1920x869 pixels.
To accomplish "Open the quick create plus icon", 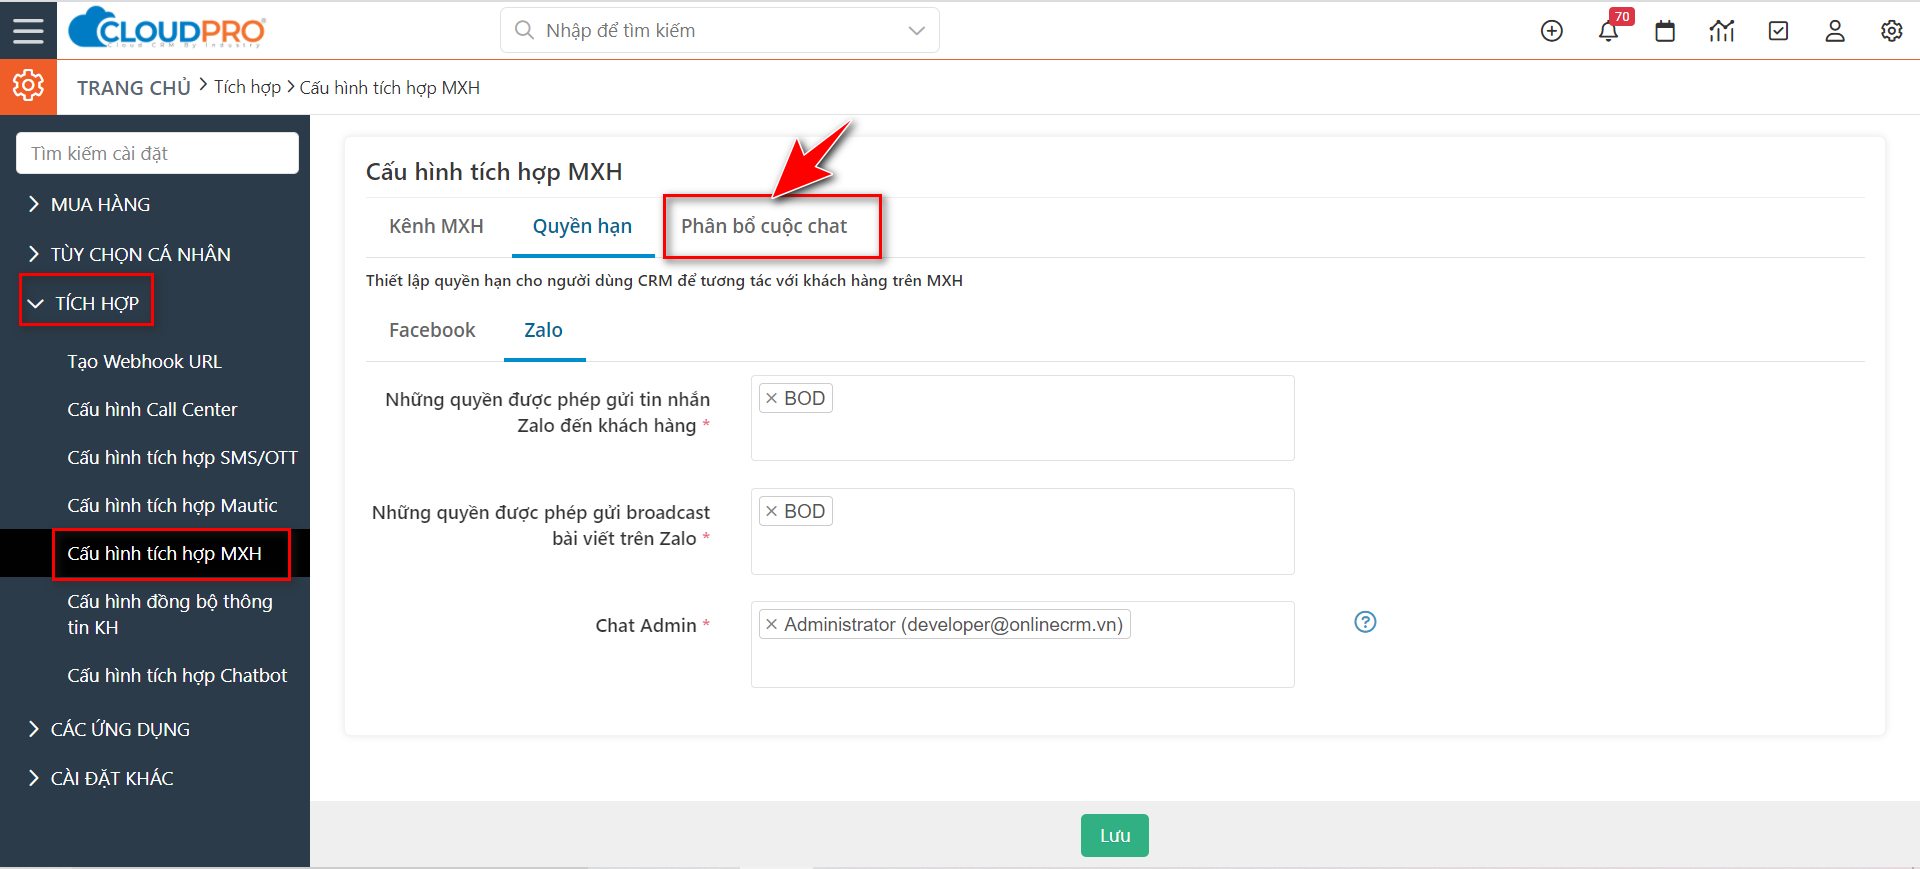I will tap(1552, 31).
